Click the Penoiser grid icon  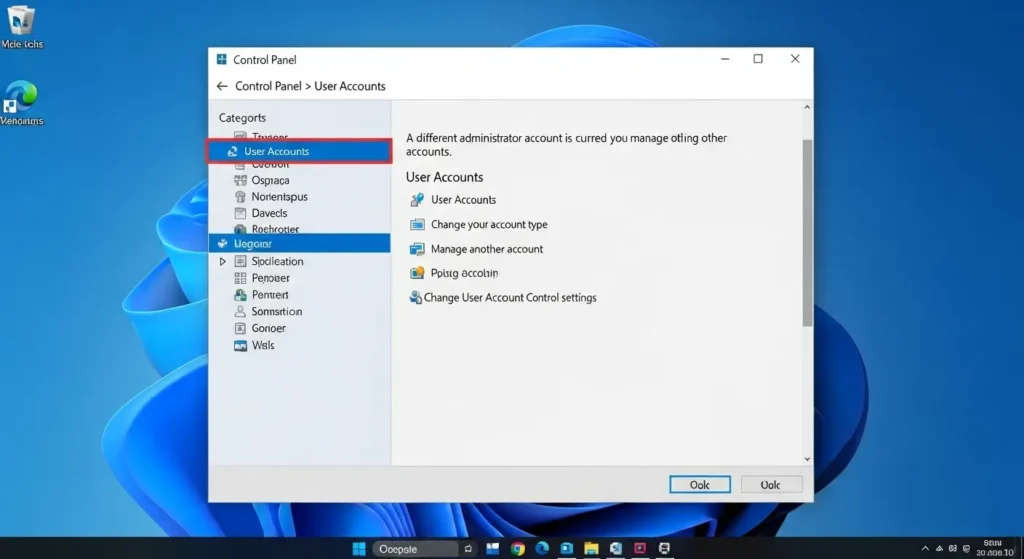pyautogui.click(x=240, y=278)
